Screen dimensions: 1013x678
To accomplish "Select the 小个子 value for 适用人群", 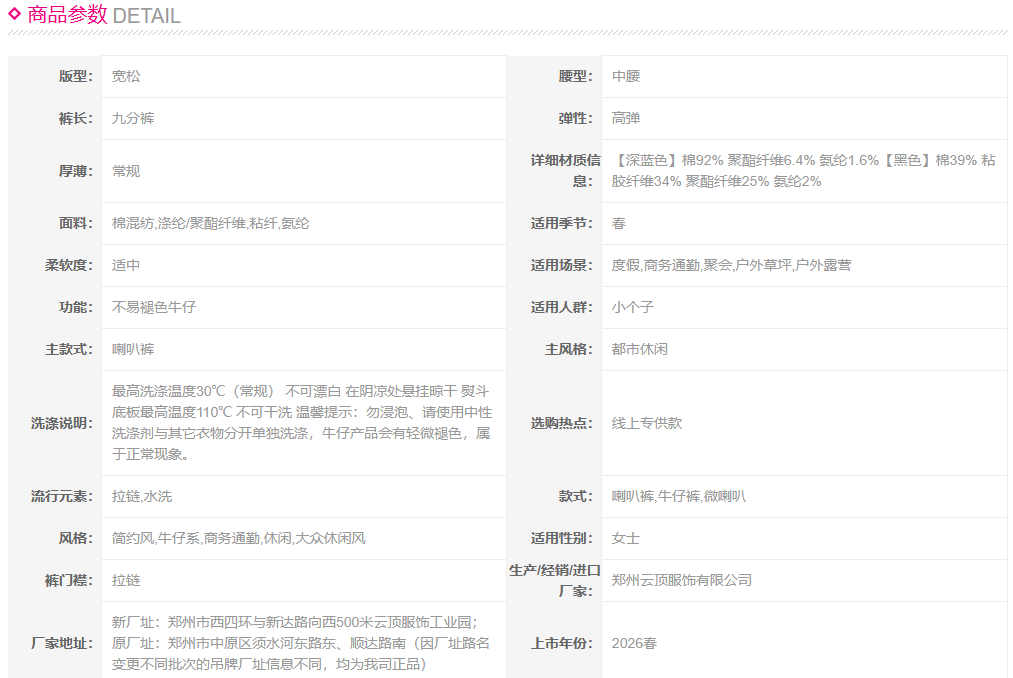I will pos(633,307).
